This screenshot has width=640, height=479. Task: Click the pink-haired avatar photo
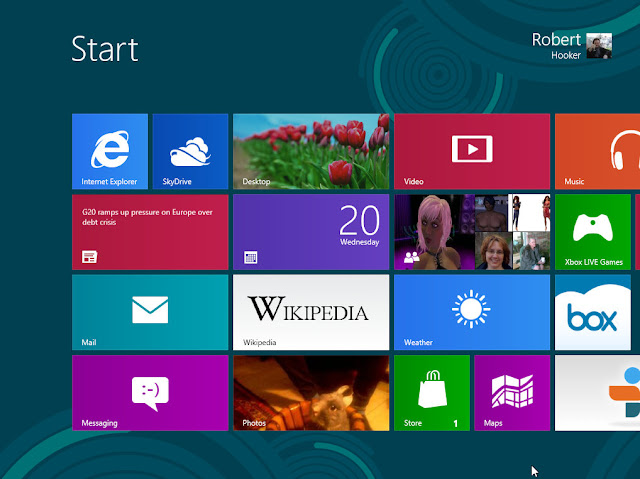pyautogui.click(x=434, y=232)
